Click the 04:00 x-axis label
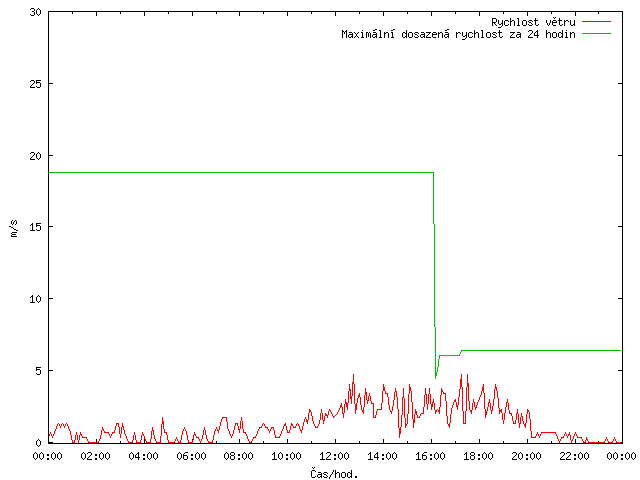The width and height of the screenshot is (640, 480). [143, 456]
